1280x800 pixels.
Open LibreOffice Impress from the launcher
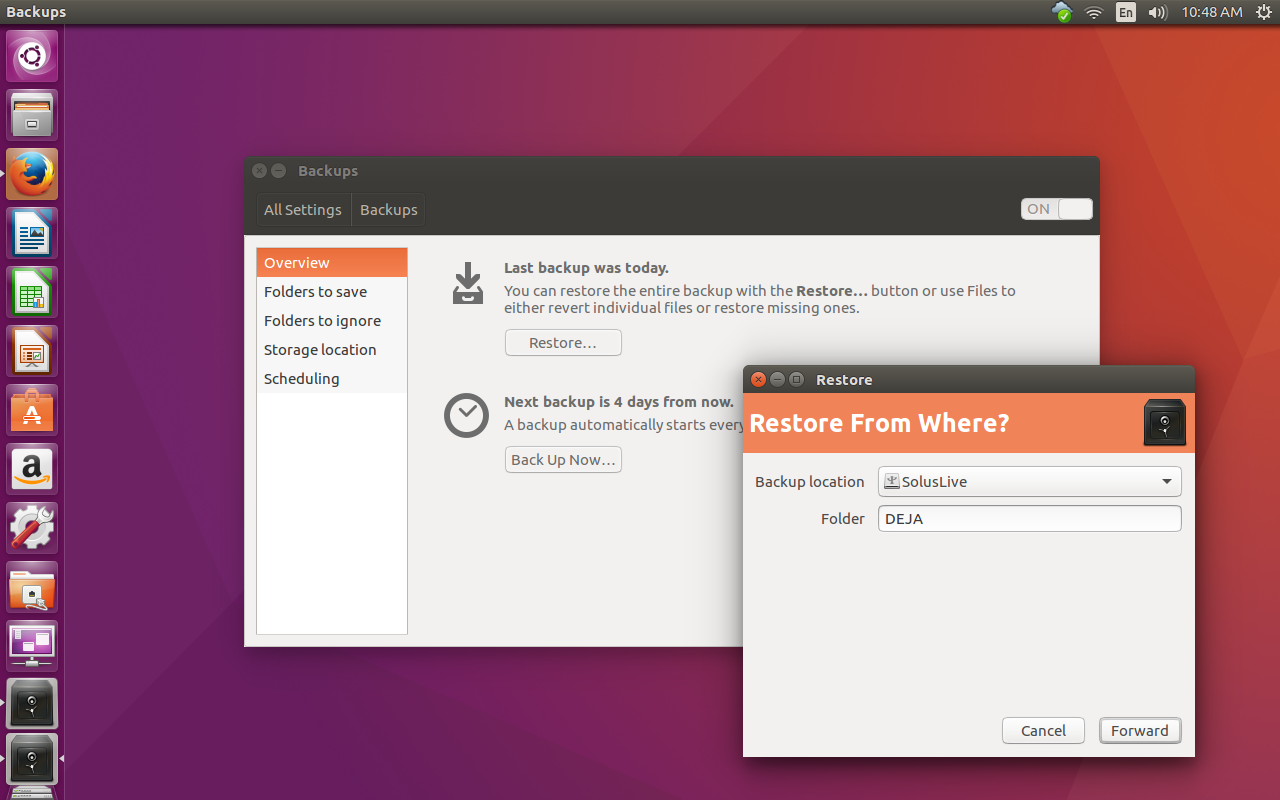(32, 351)
